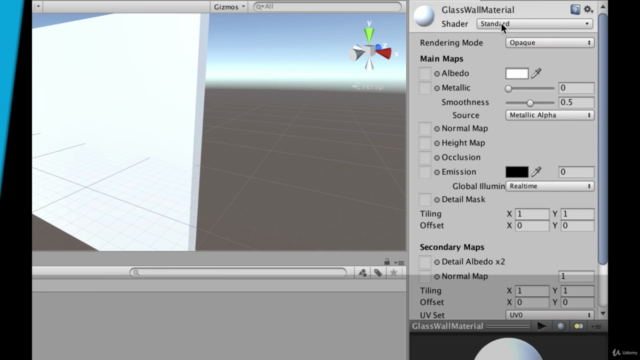640x360 pixels.
Task: Search by type icon in project panel
Action: (x=362, y=273)
